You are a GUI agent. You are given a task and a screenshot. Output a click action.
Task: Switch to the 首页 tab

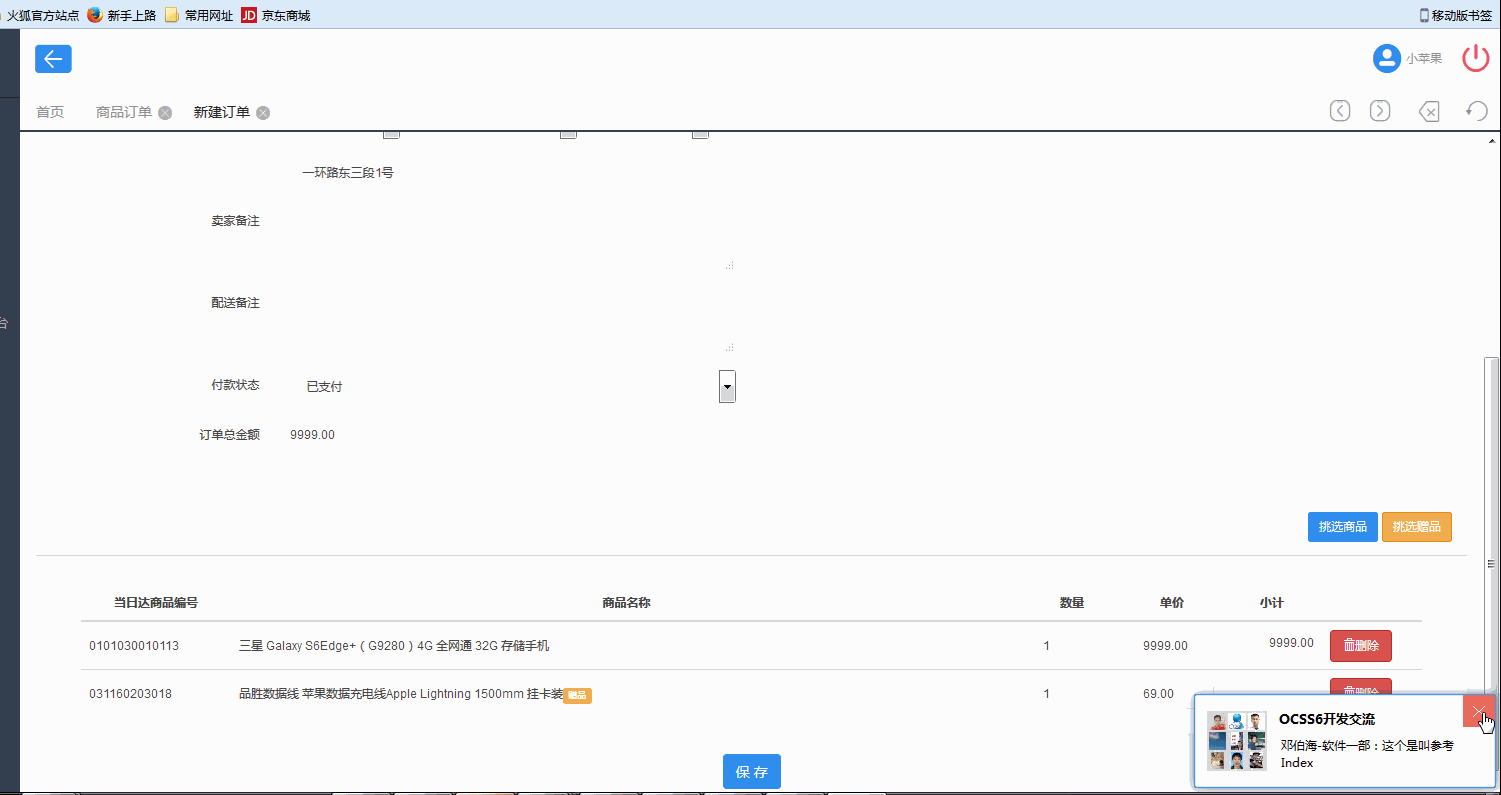coord(50,112)
